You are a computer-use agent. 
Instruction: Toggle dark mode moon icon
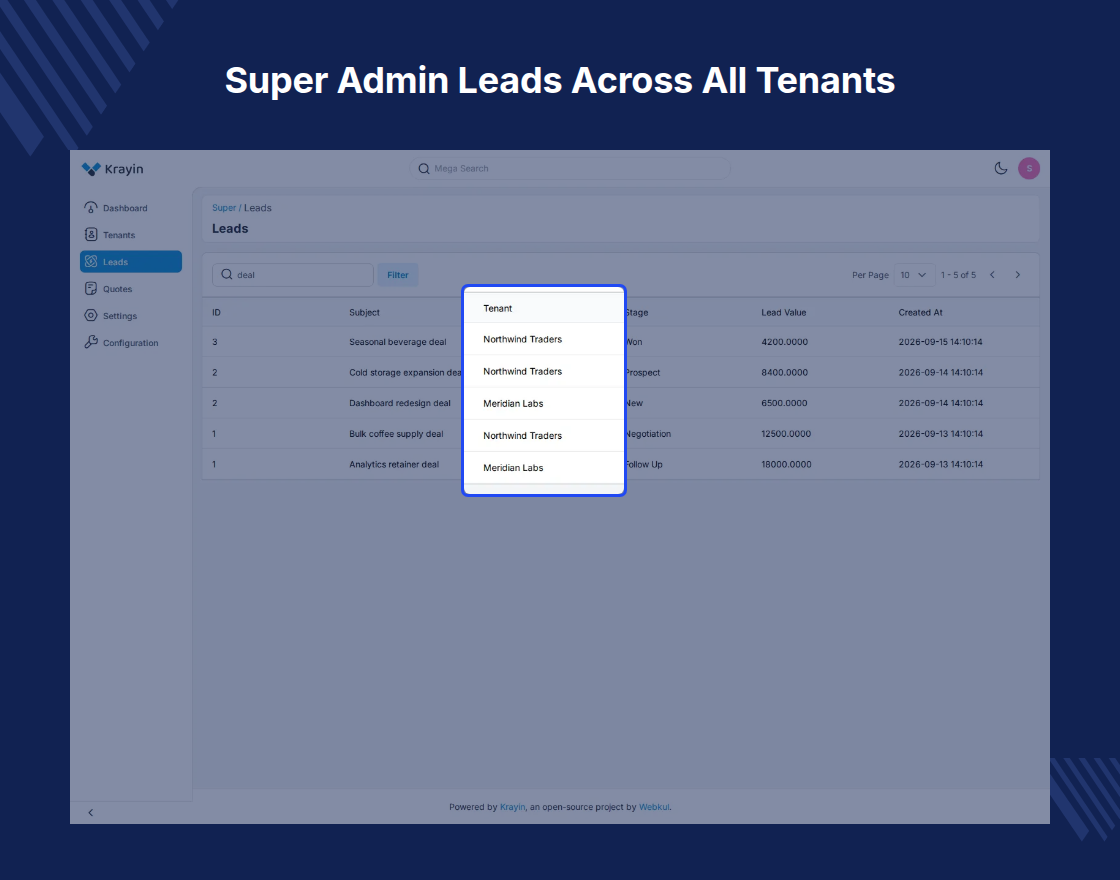click(1001, 169)
